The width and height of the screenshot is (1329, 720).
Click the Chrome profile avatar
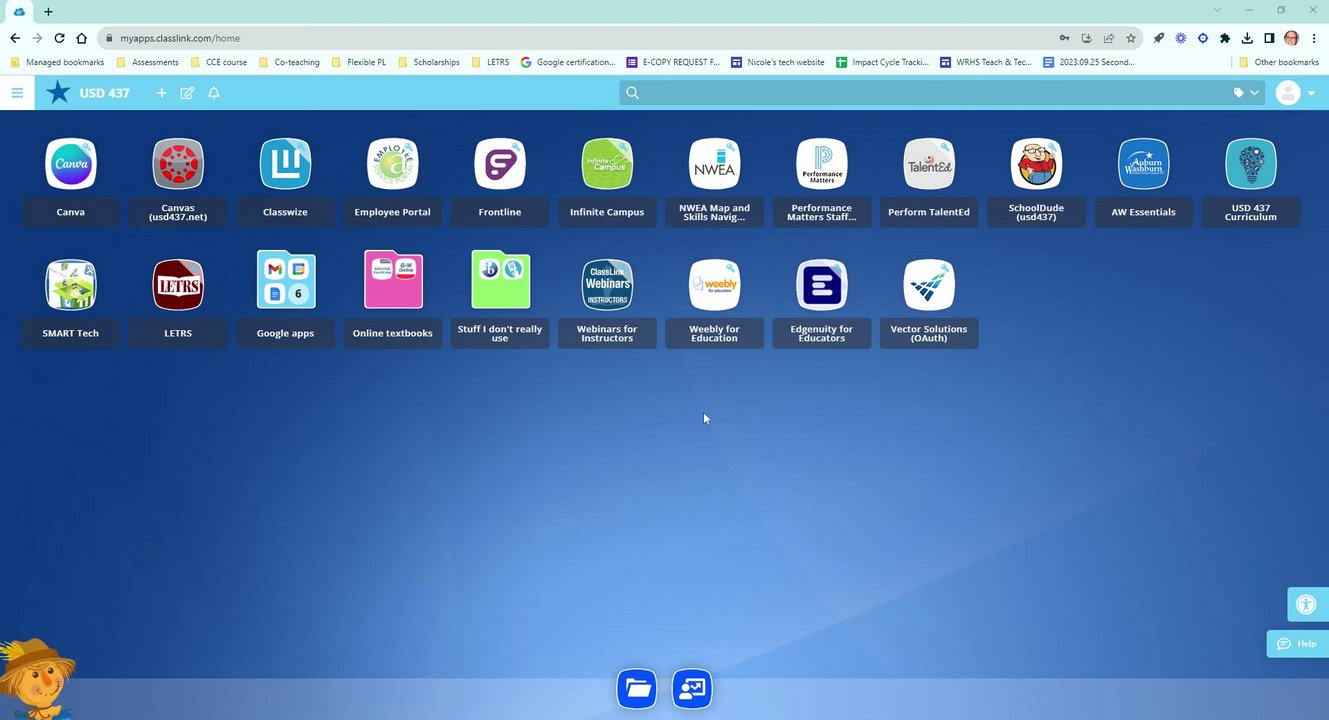pos(1291,38)
